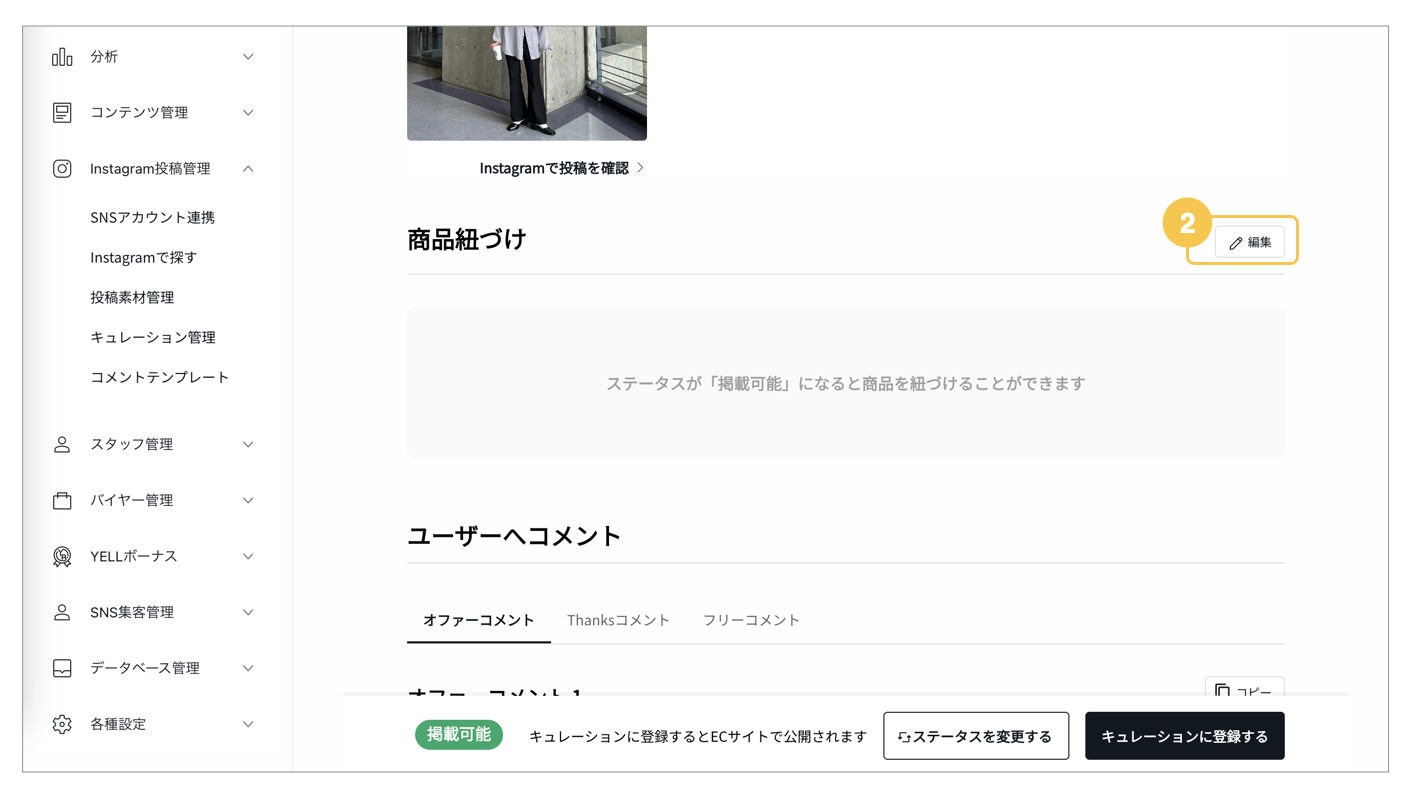
Task: Click the バイヤー管理 briefcase icon
Action: click(62, 500)
